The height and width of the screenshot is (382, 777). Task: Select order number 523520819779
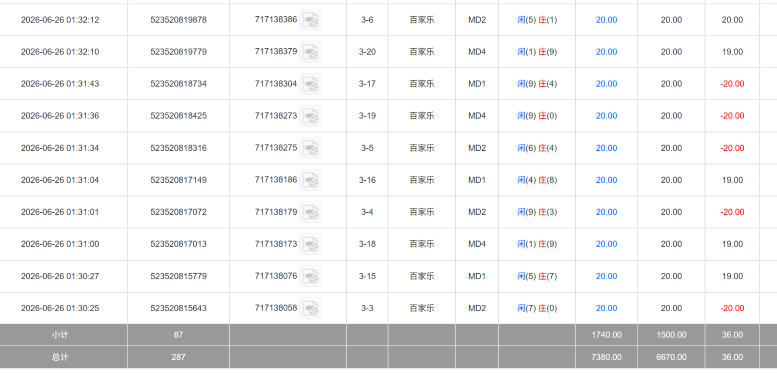(x=178, y=52)
